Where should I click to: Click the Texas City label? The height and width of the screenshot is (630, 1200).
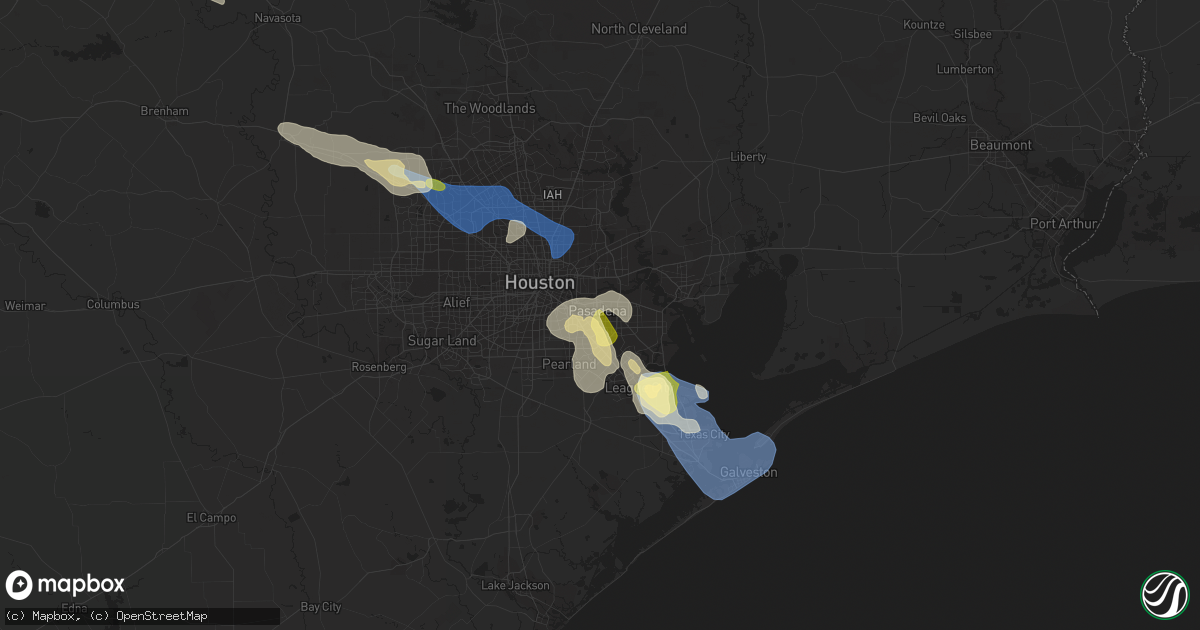pos(705,435)
